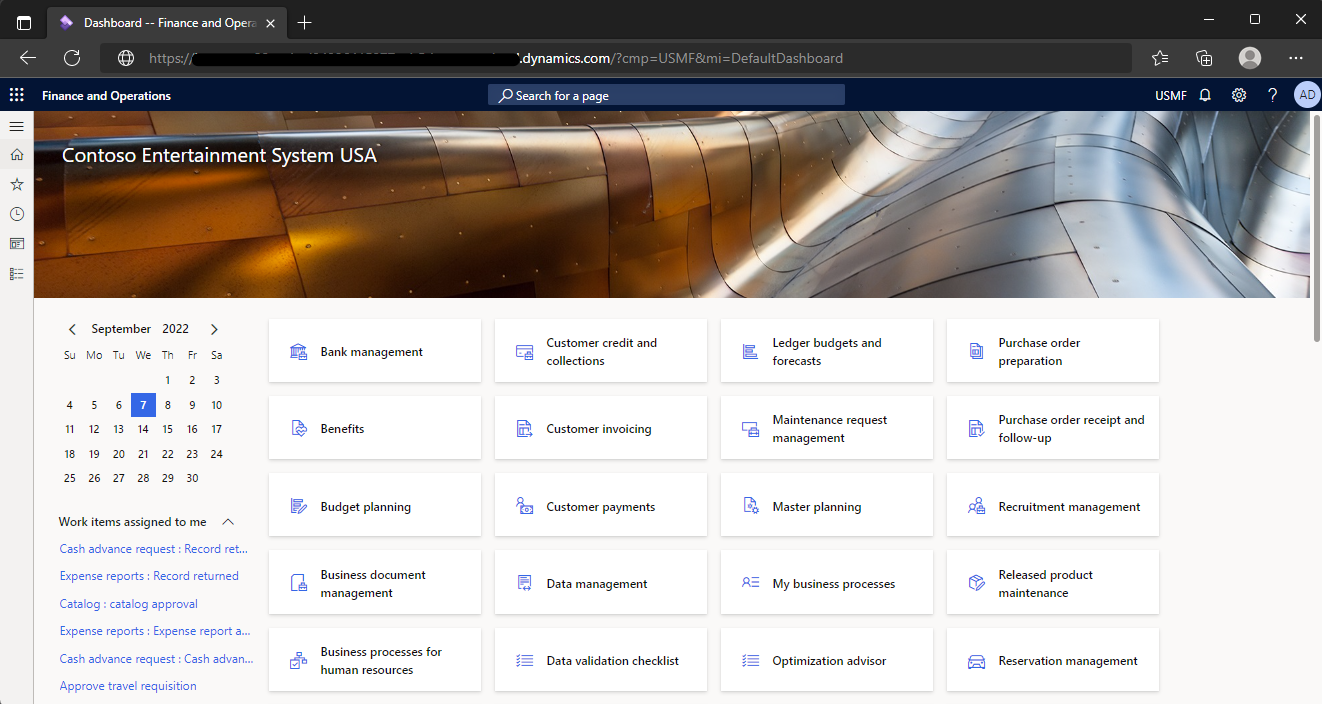Viewport: 1322px width, 704px height.
Task: Open Modules list icon in sidebar
Action: tap(16, 273)
